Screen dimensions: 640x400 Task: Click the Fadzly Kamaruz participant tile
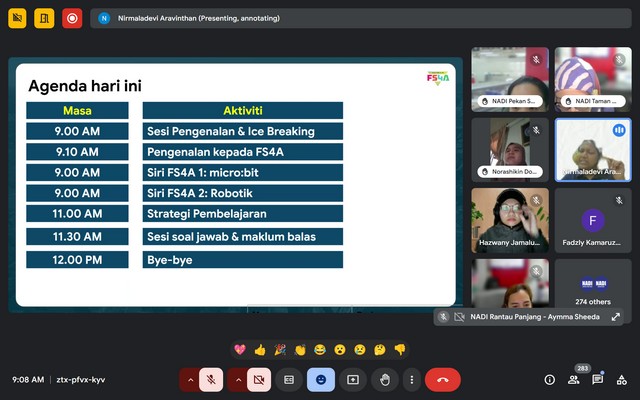(594, 222)
